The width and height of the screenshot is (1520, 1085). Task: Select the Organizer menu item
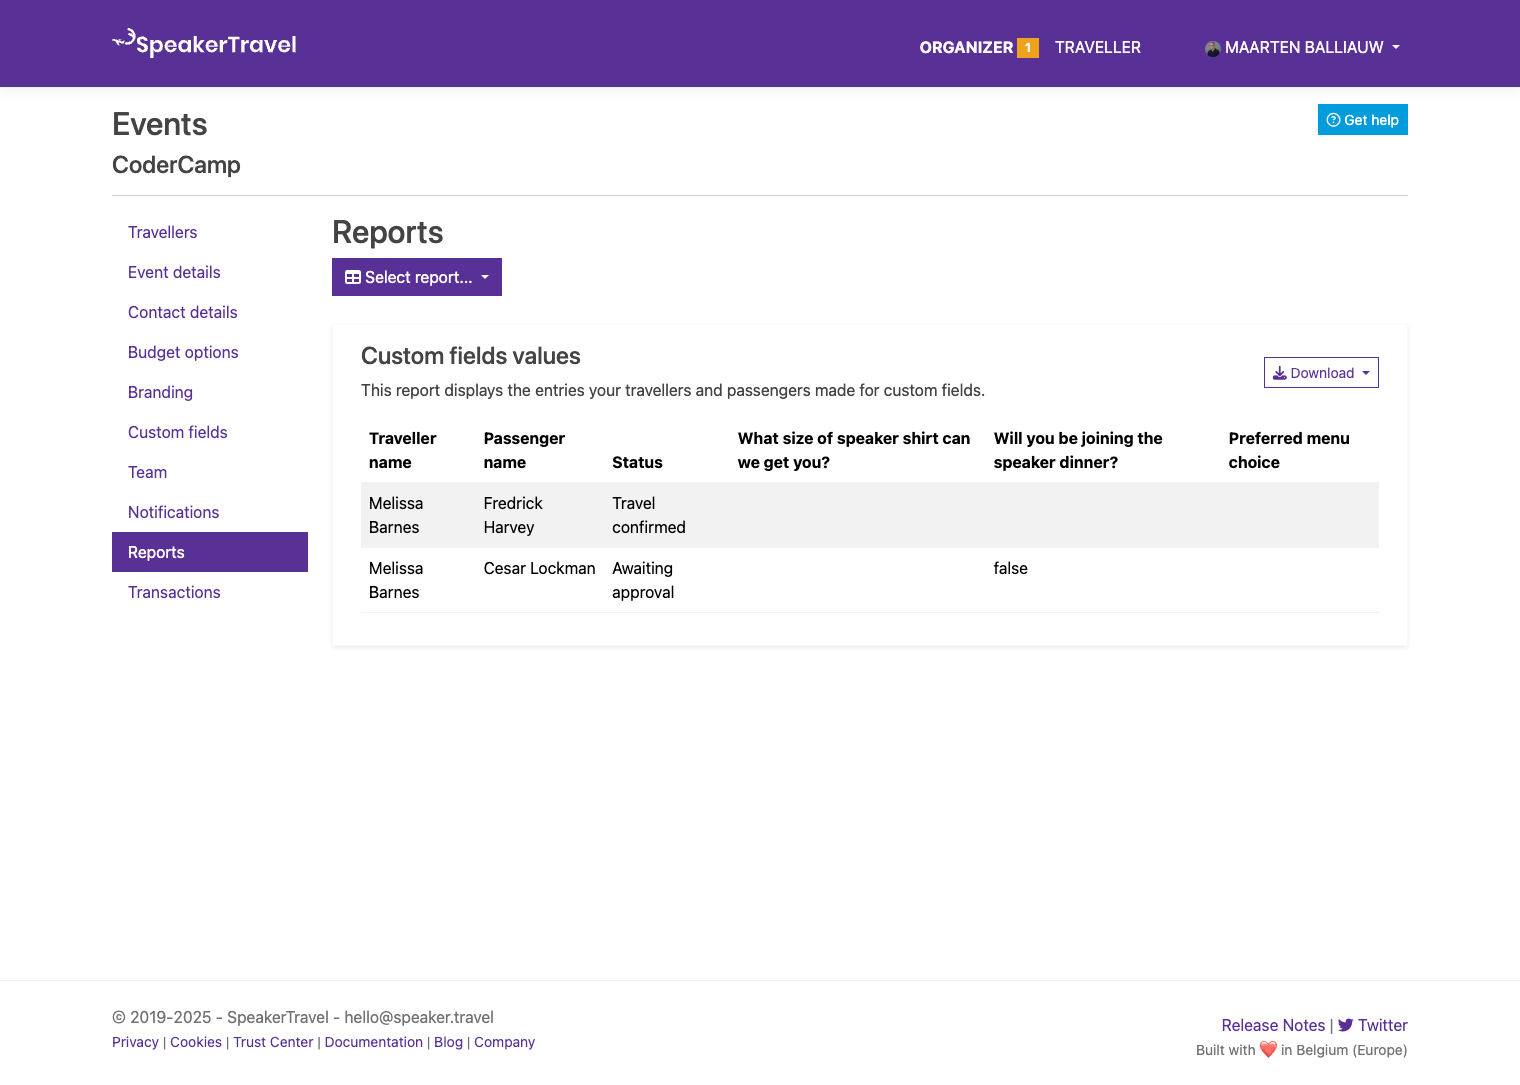[965, 47]
